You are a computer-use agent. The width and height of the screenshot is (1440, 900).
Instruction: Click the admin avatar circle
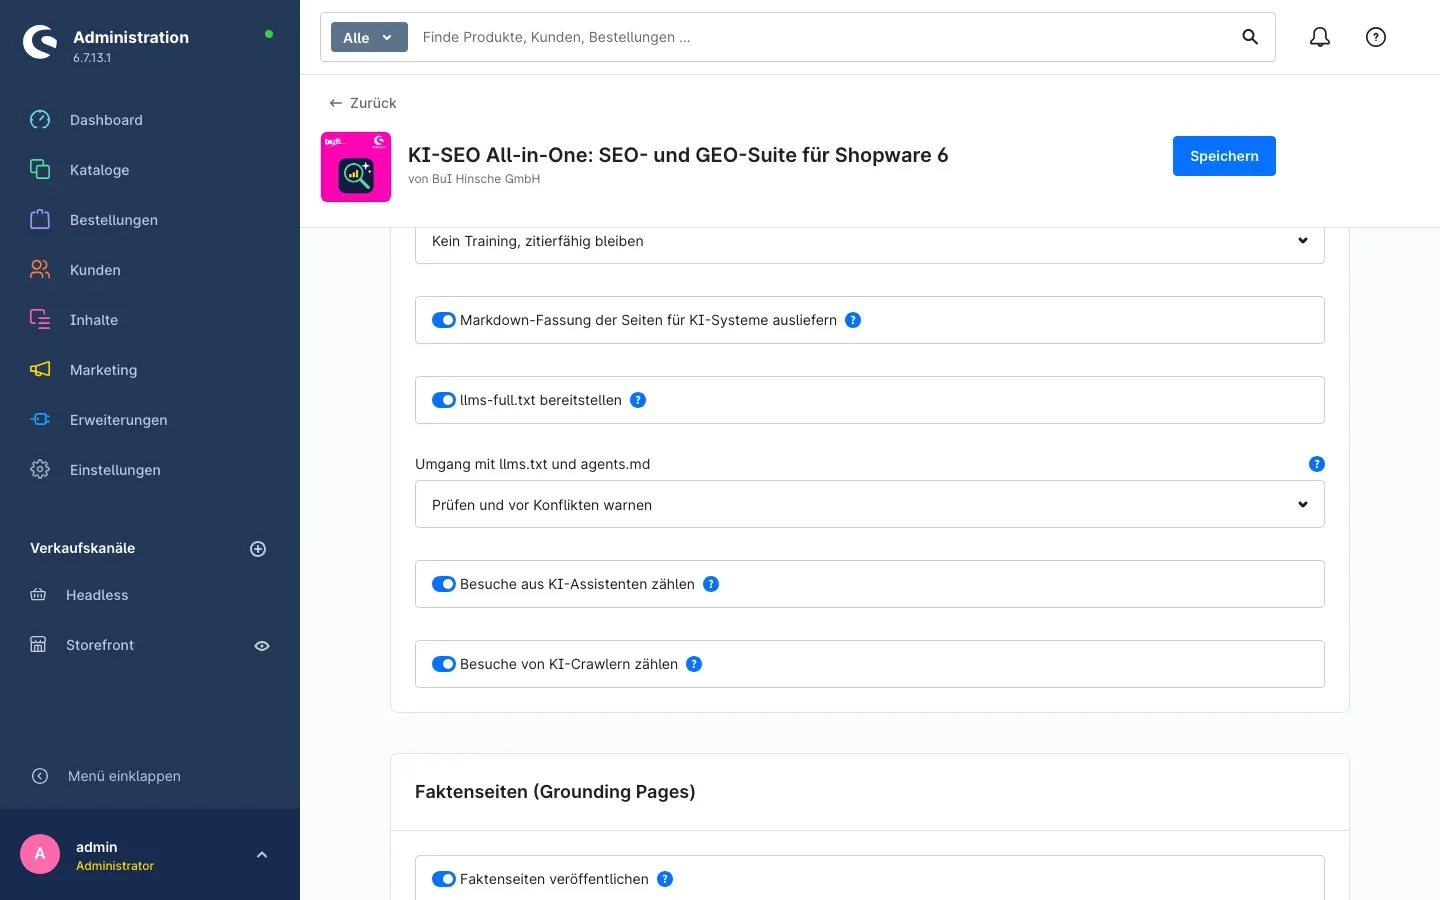click(x=40, y=854)
